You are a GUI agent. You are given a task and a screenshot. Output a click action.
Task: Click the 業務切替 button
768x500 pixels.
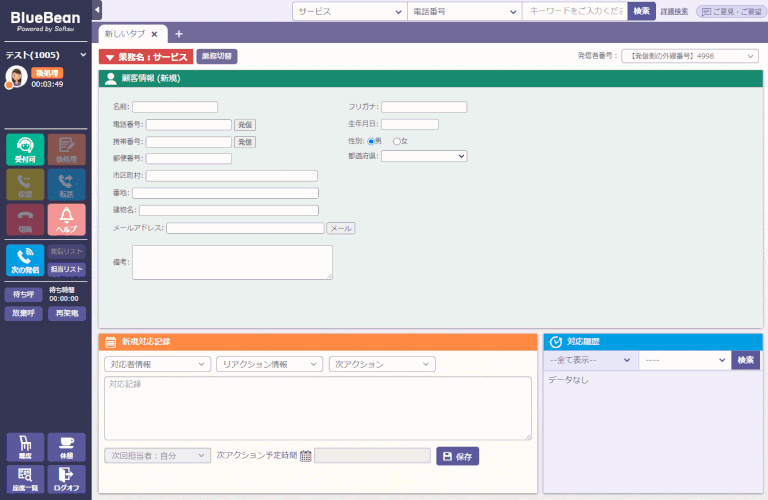[x=217, y=57]
